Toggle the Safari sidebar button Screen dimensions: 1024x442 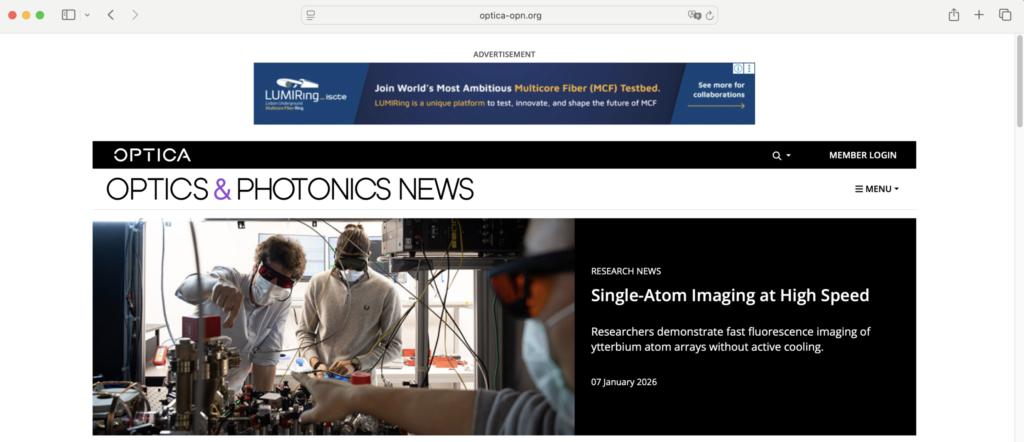68,15
